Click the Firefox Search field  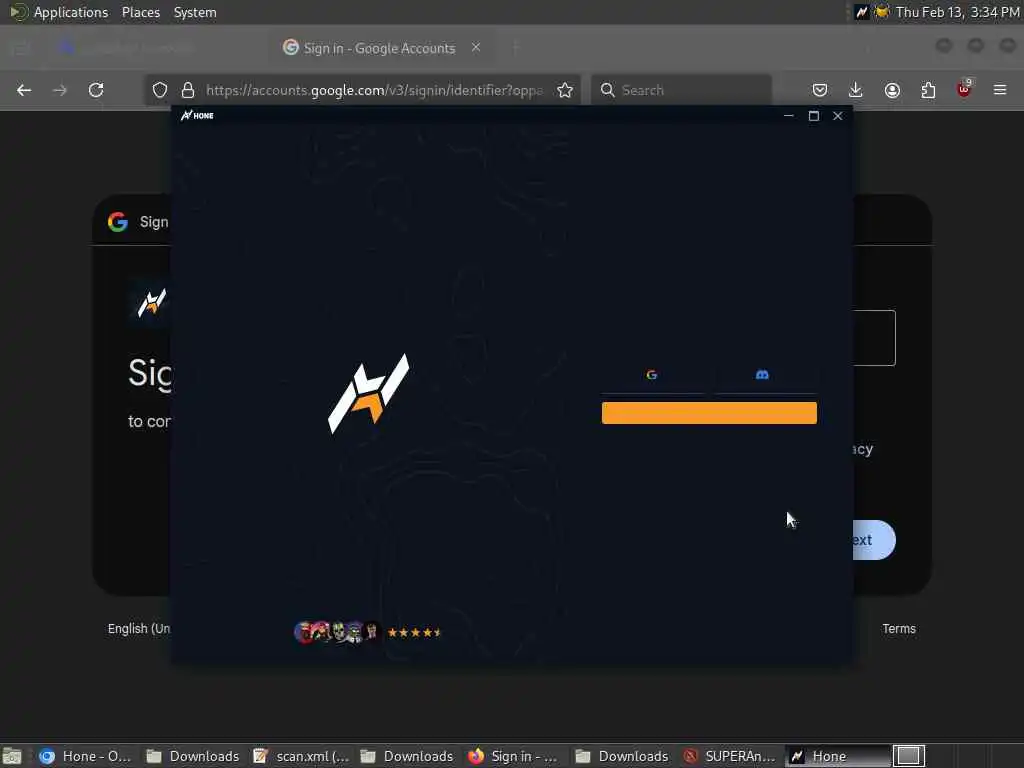[x=681, y=90]
